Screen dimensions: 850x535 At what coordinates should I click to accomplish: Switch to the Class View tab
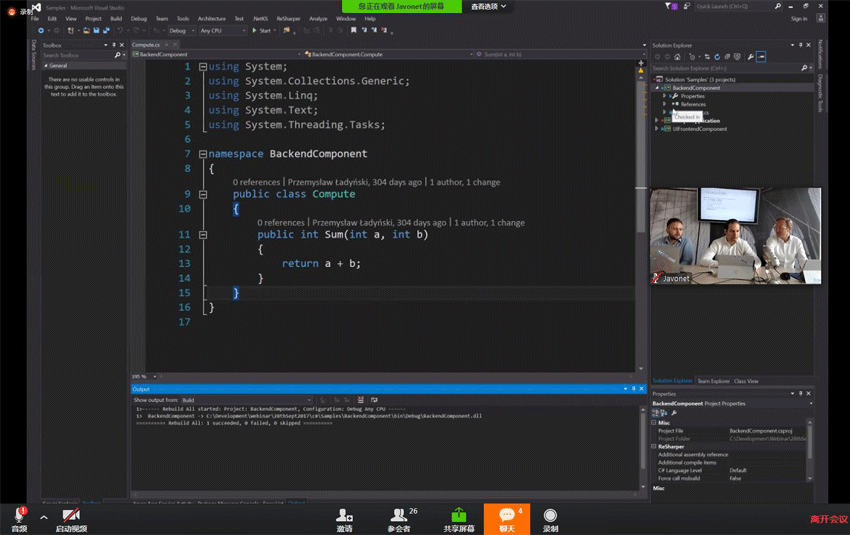(x=746, y=382)
